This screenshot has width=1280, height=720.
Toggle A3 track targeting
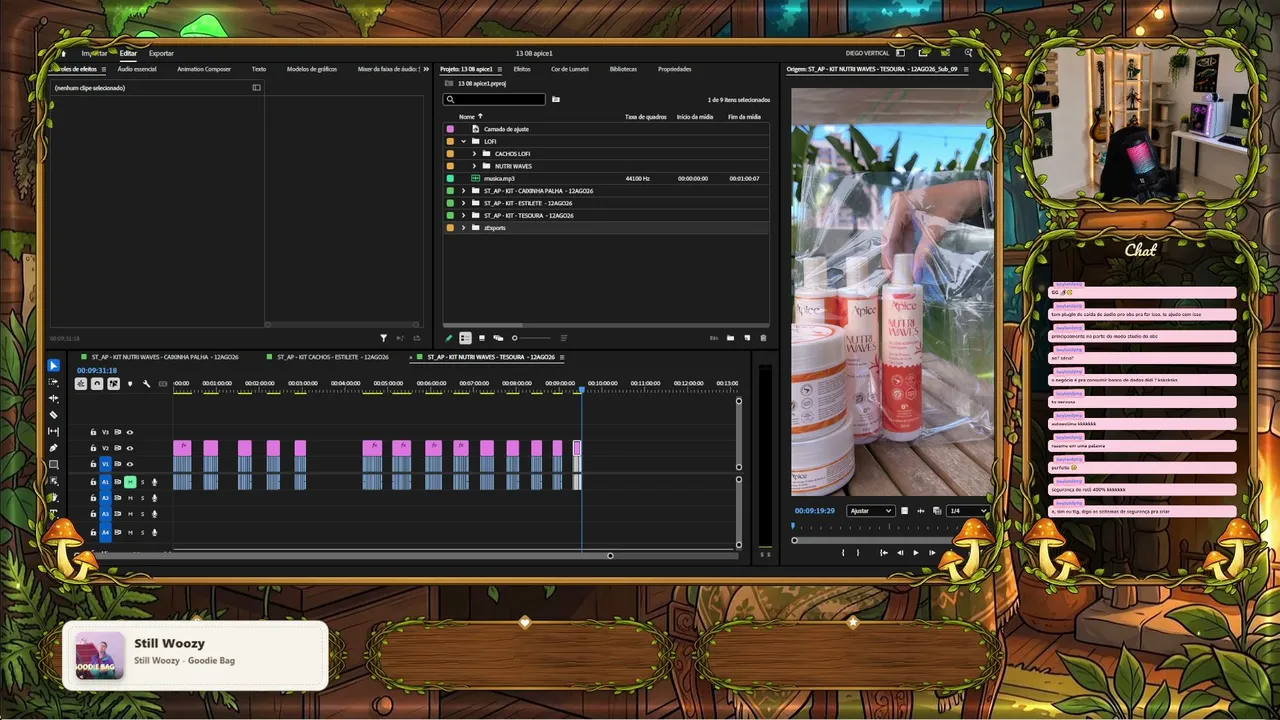105,514
